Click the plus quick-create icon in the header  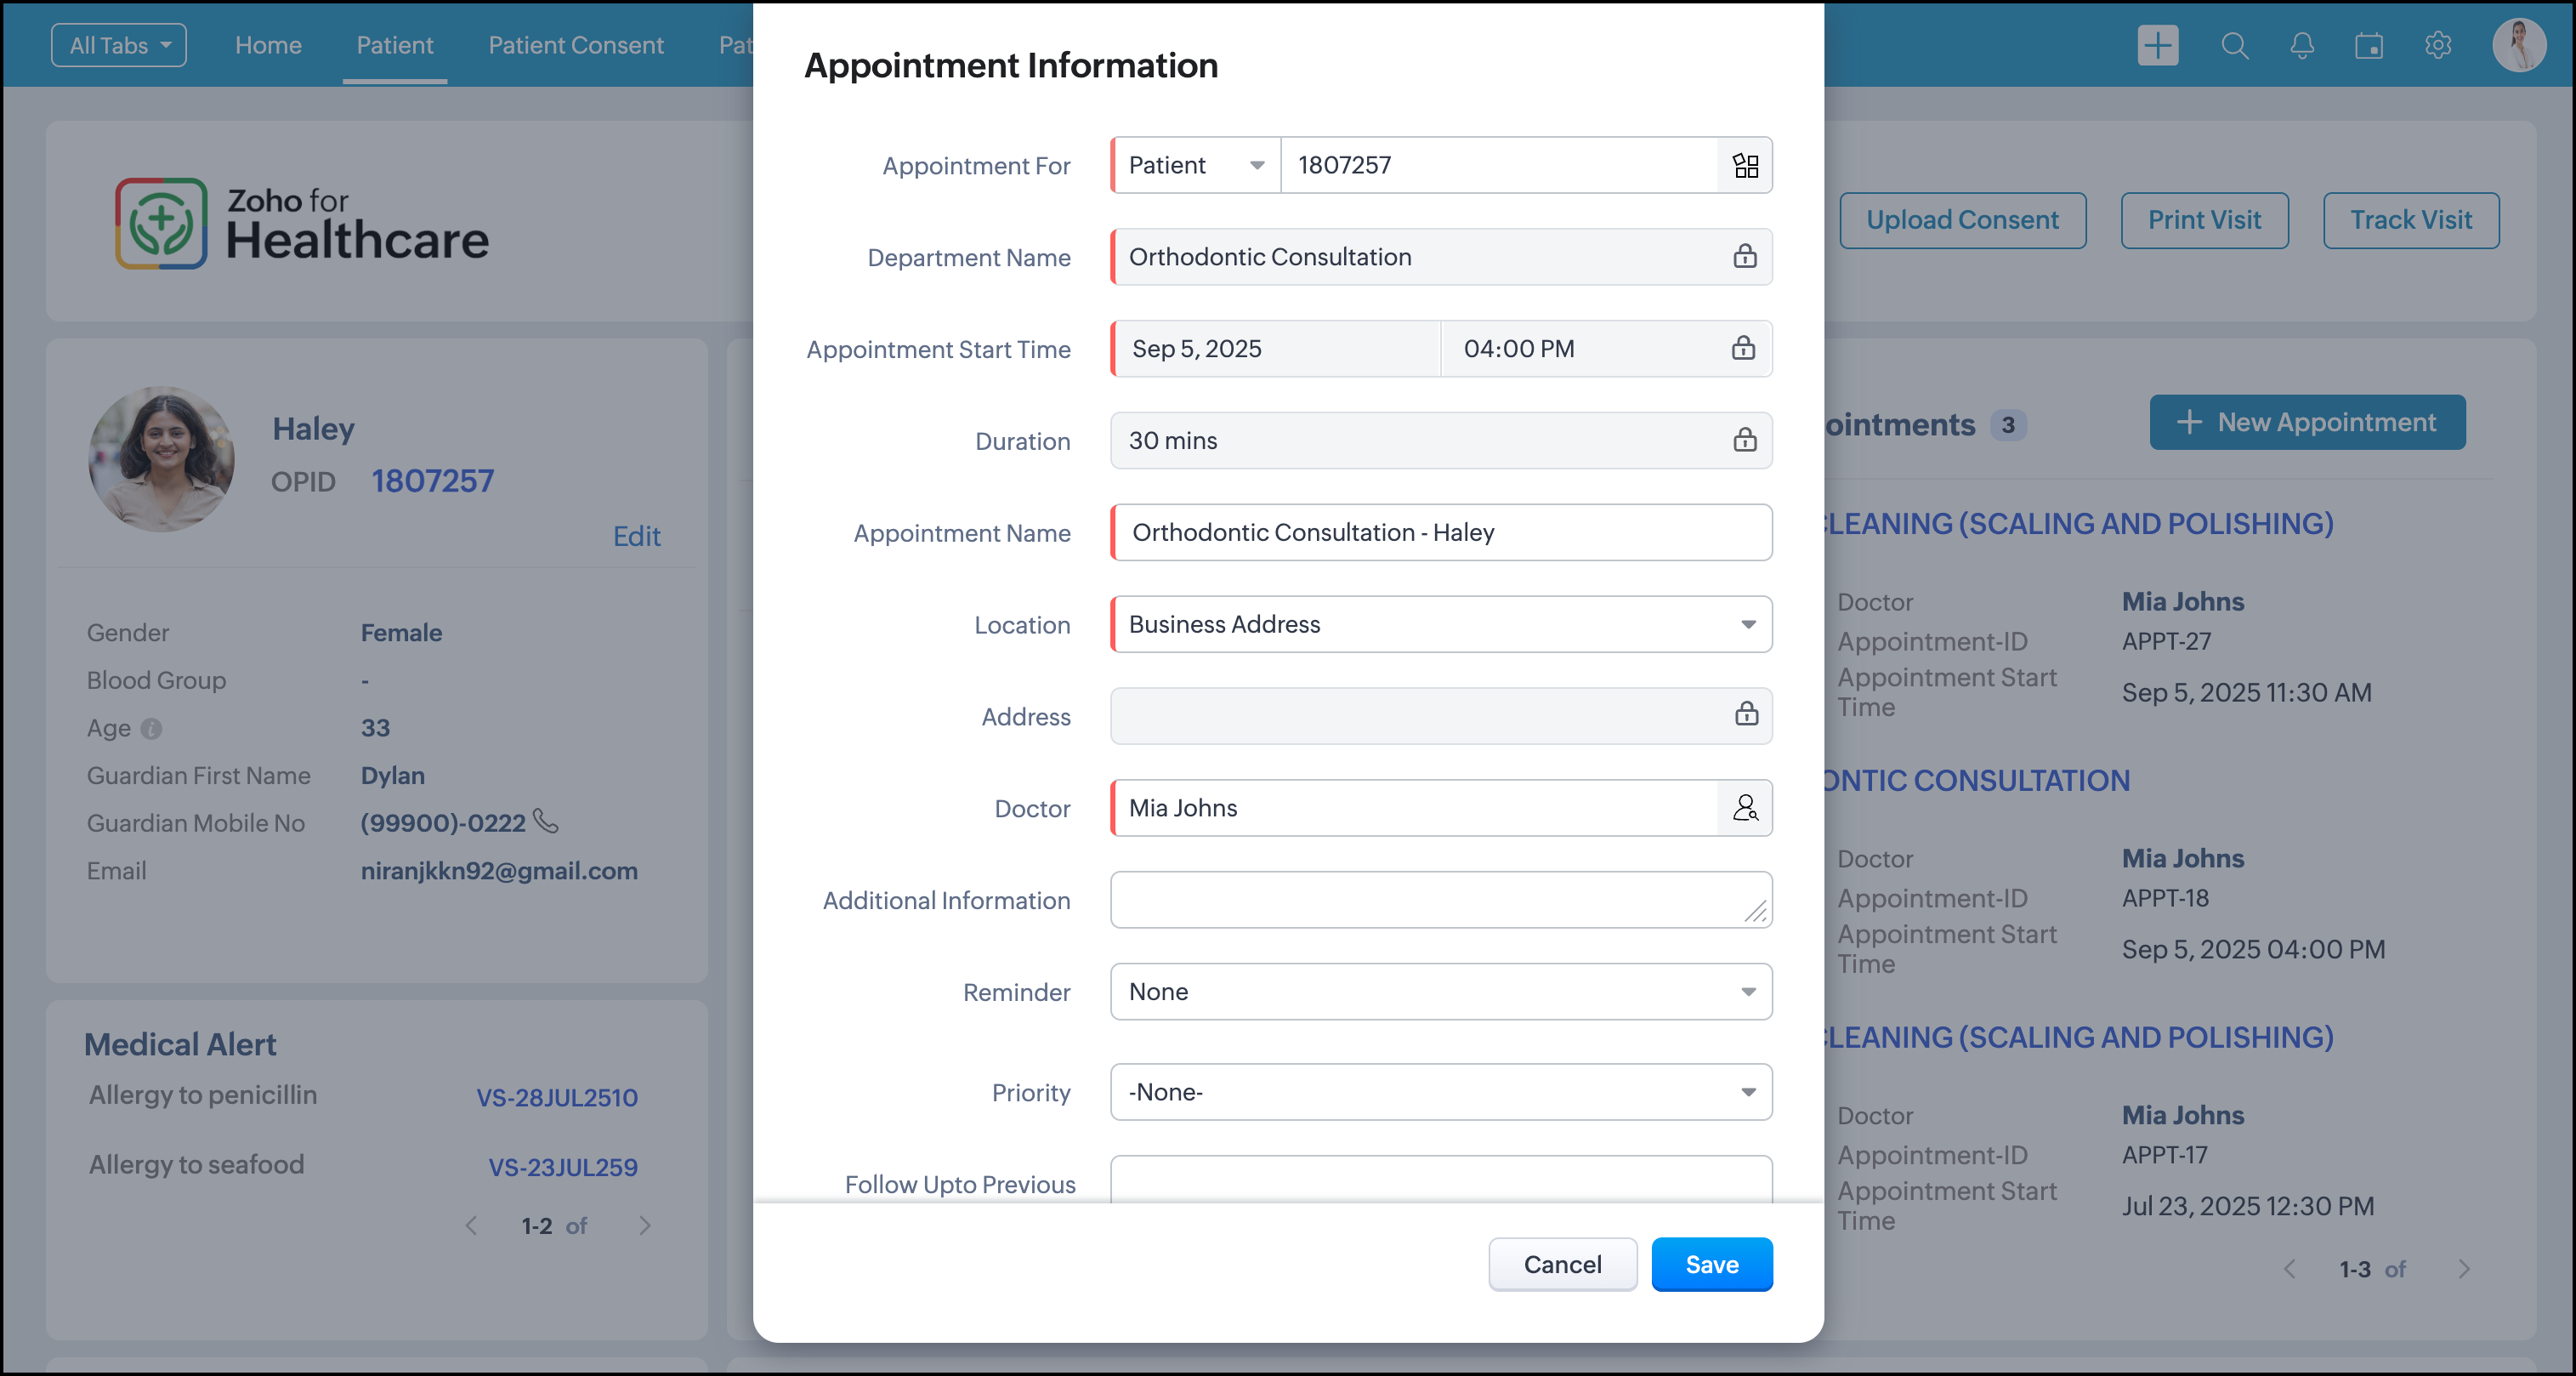2158,45
